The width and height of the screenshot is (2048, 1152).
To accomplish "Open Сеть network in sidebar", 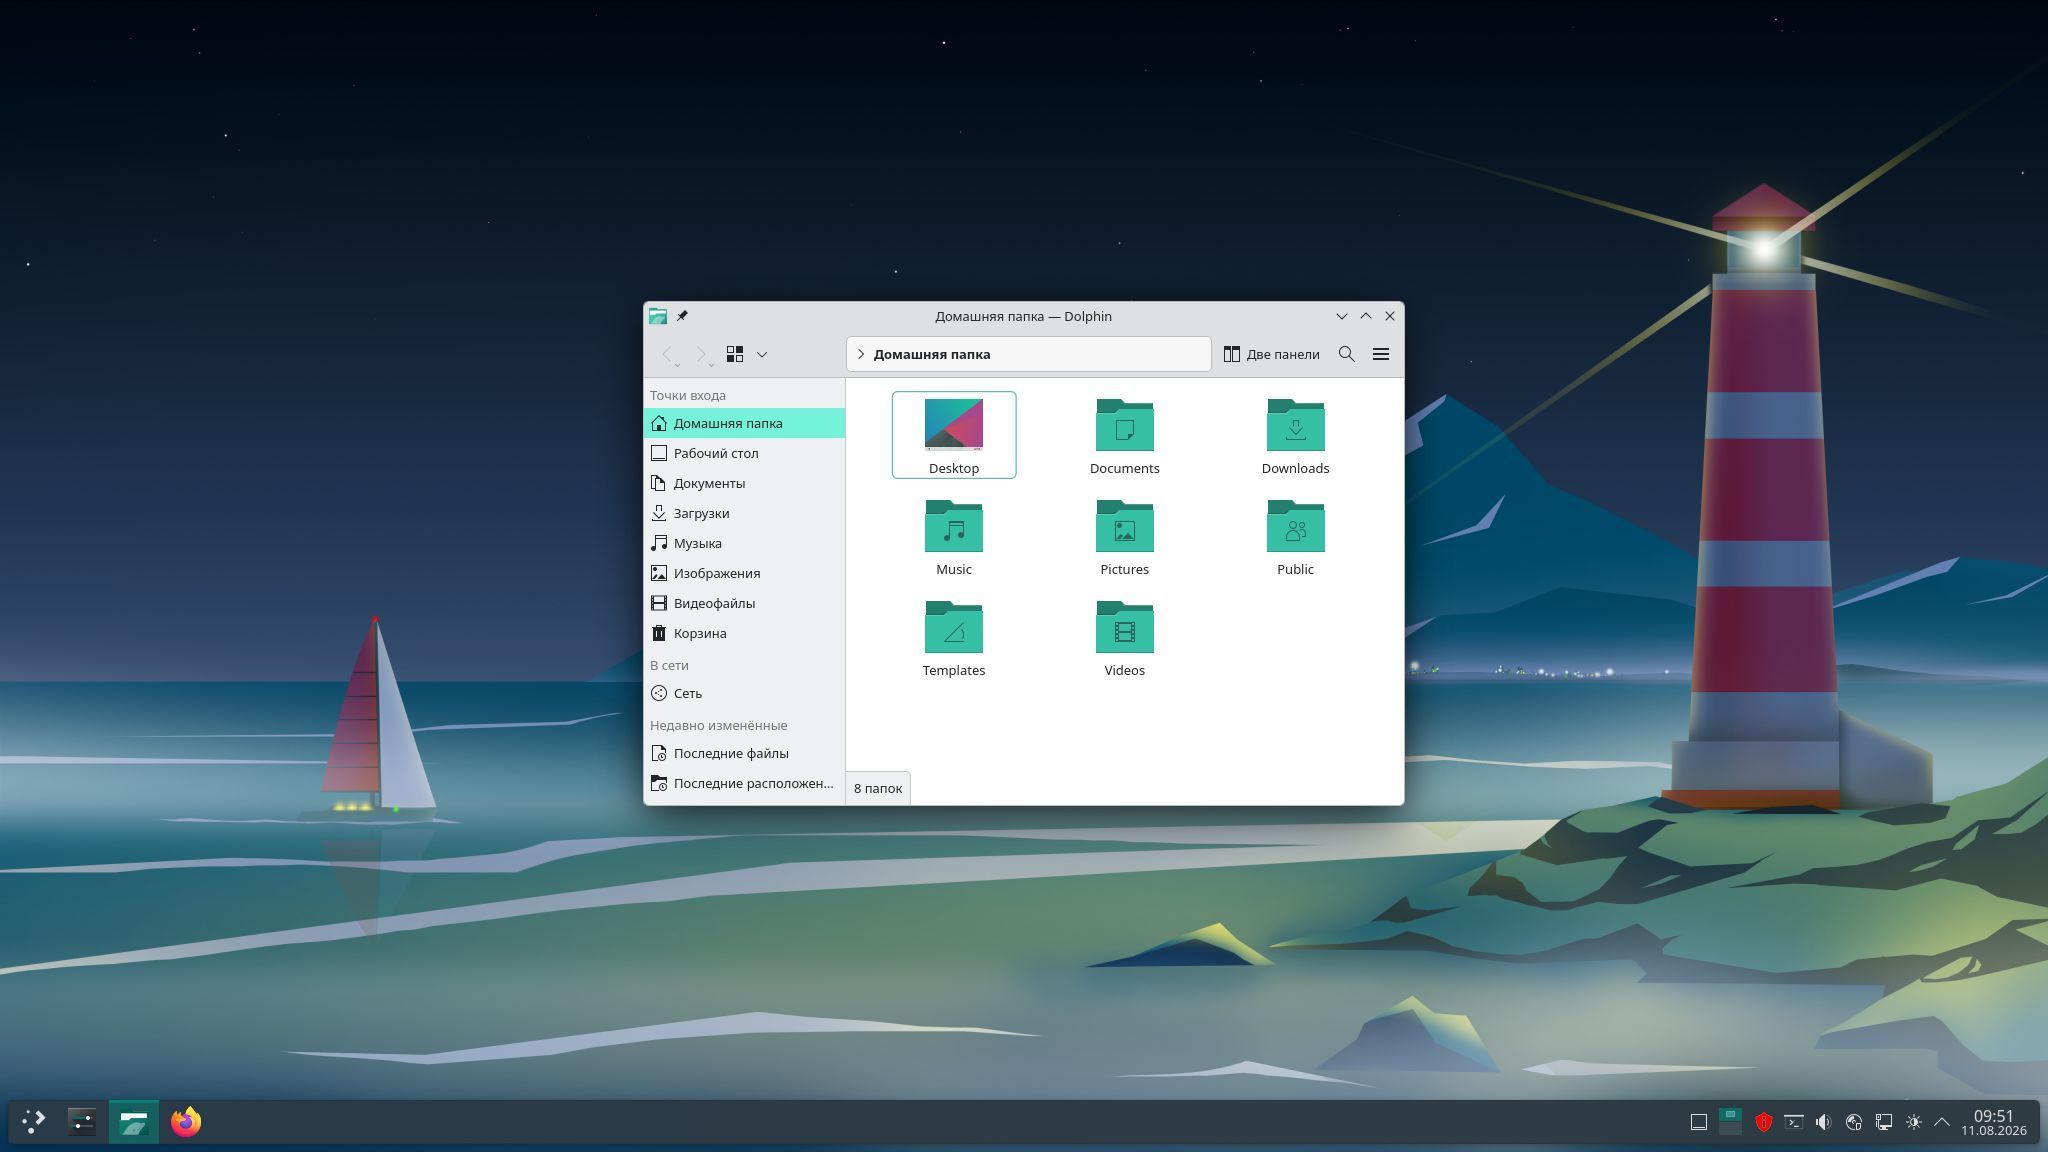I will pyautogui.click(x=745, y=693).
